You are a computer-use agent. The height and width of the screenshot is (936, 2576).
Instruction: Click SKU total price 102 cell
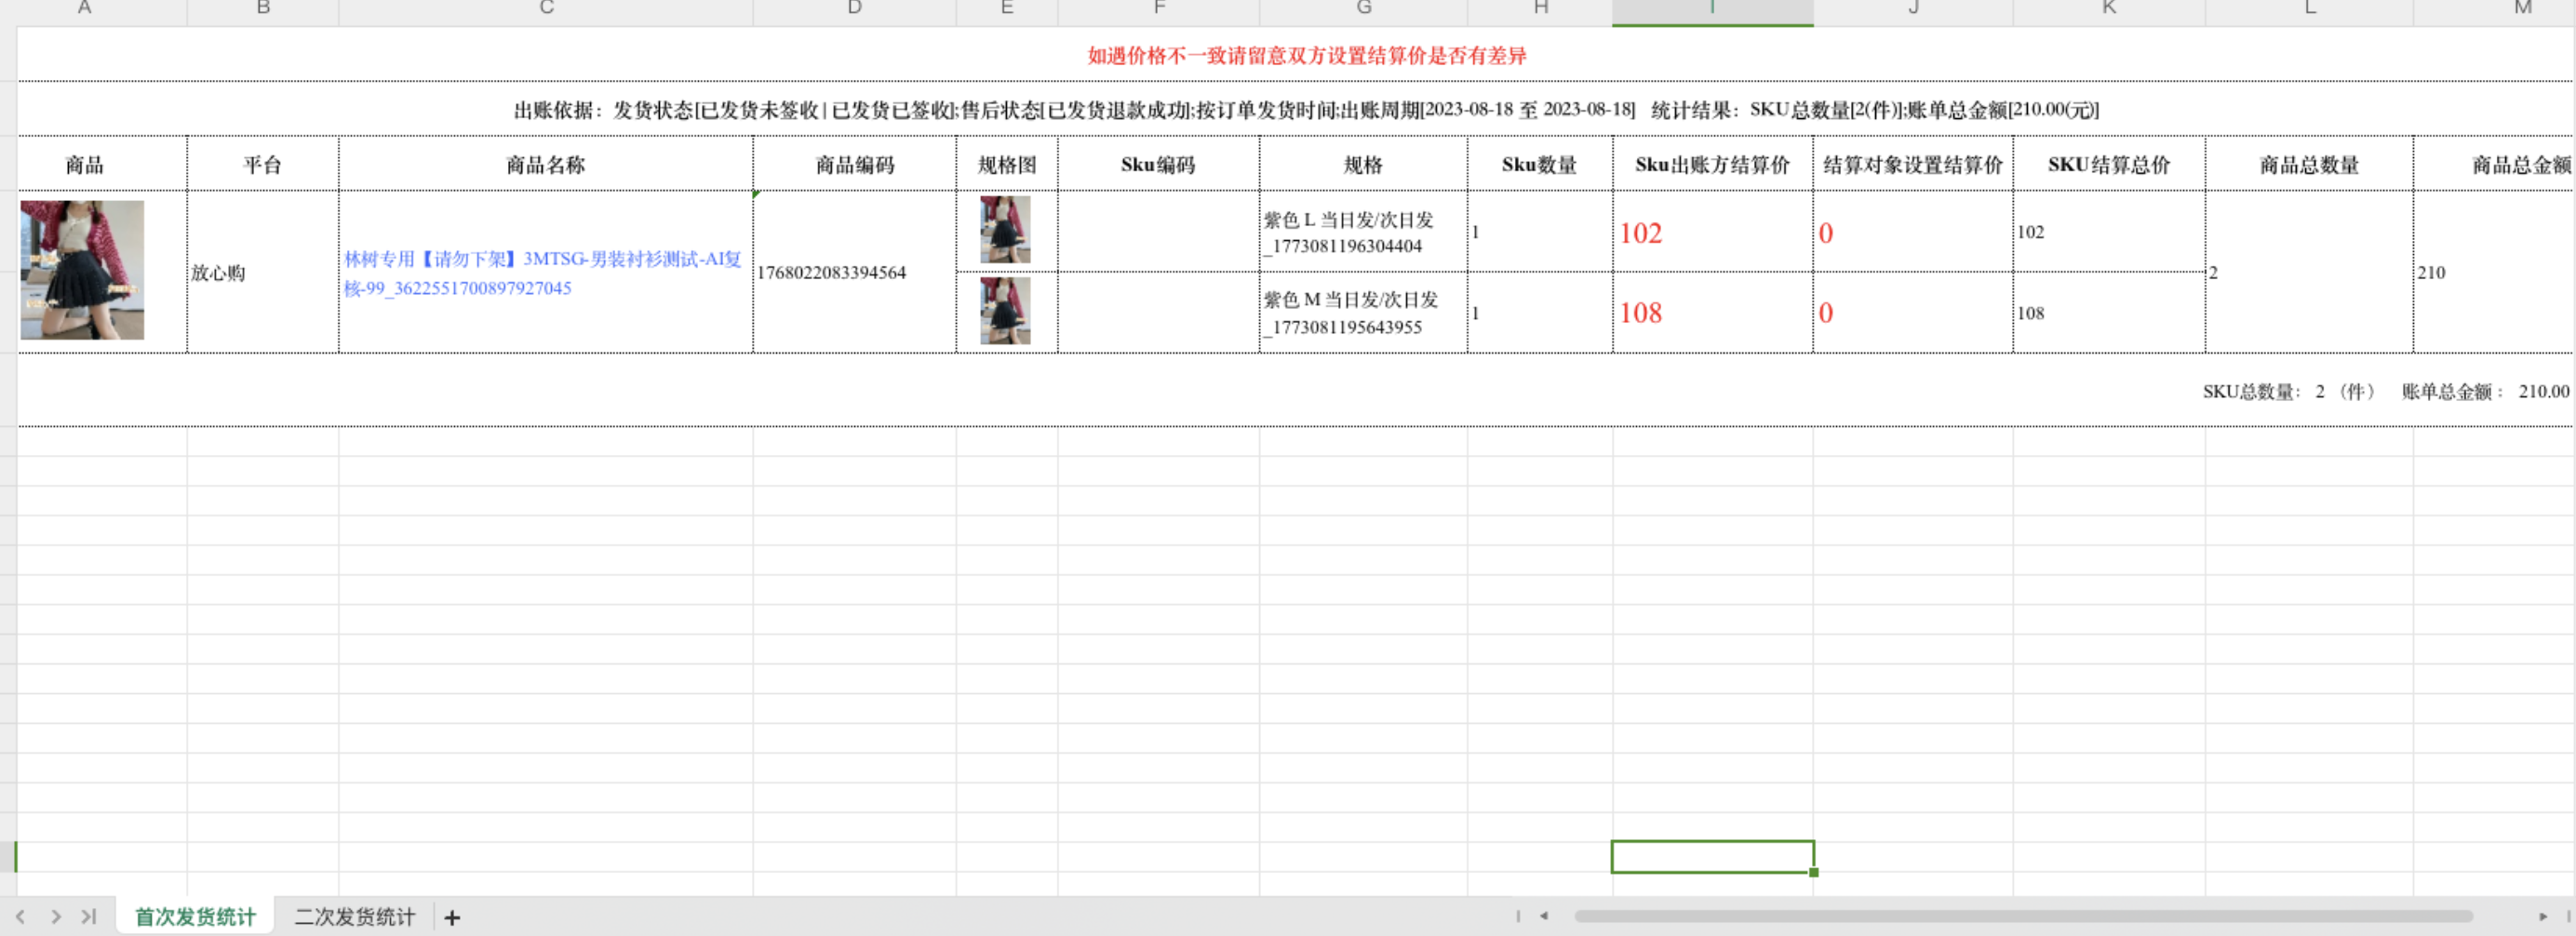[2109, 232]
